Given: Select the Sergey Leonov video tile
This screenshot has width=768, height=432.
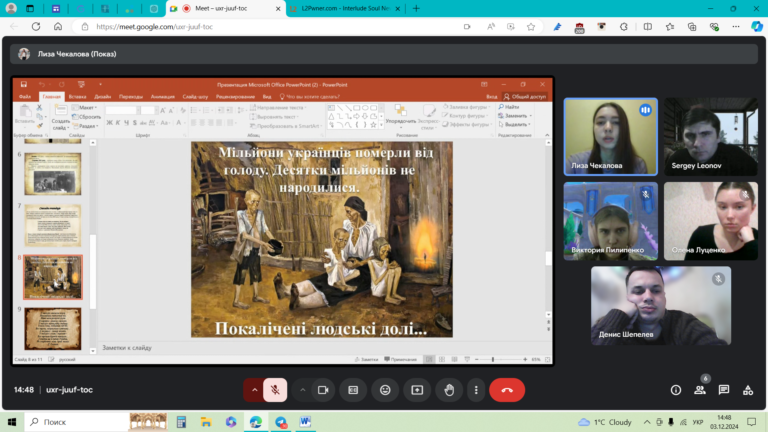Looking at the screenshot, I should [x=711, y=137].
